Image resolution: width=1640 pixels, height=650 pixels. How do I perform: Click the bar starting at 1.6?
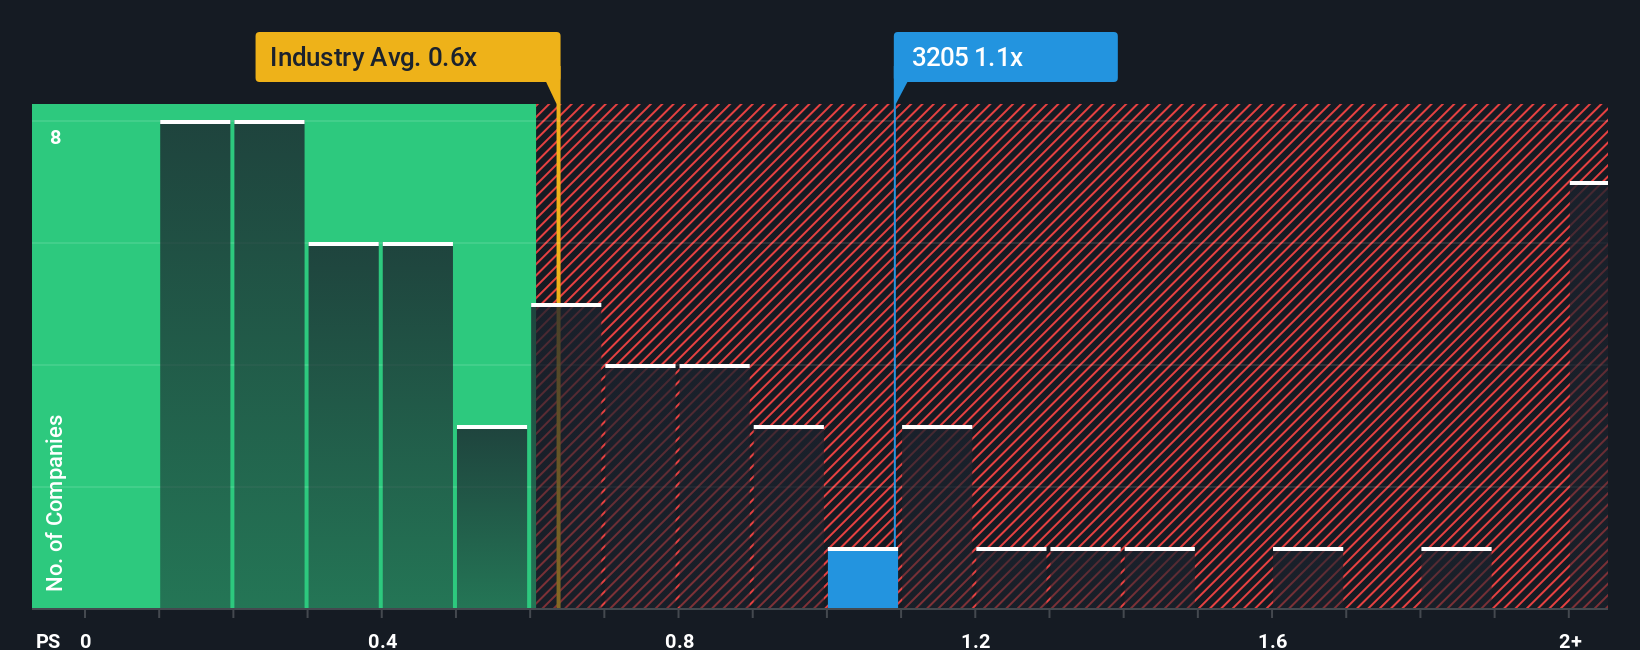[x=1308, y=578]
